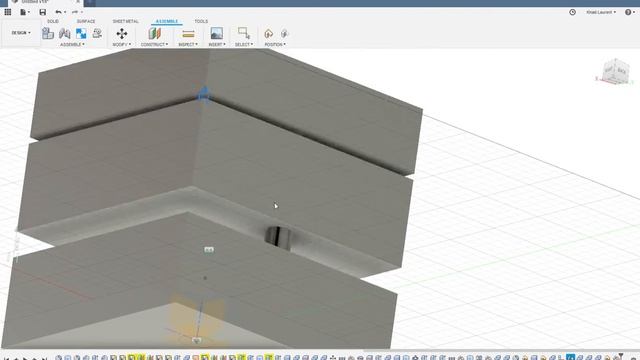
Task: Expand the ASSEMBLE panel menu
Action: tap(72, 44)
